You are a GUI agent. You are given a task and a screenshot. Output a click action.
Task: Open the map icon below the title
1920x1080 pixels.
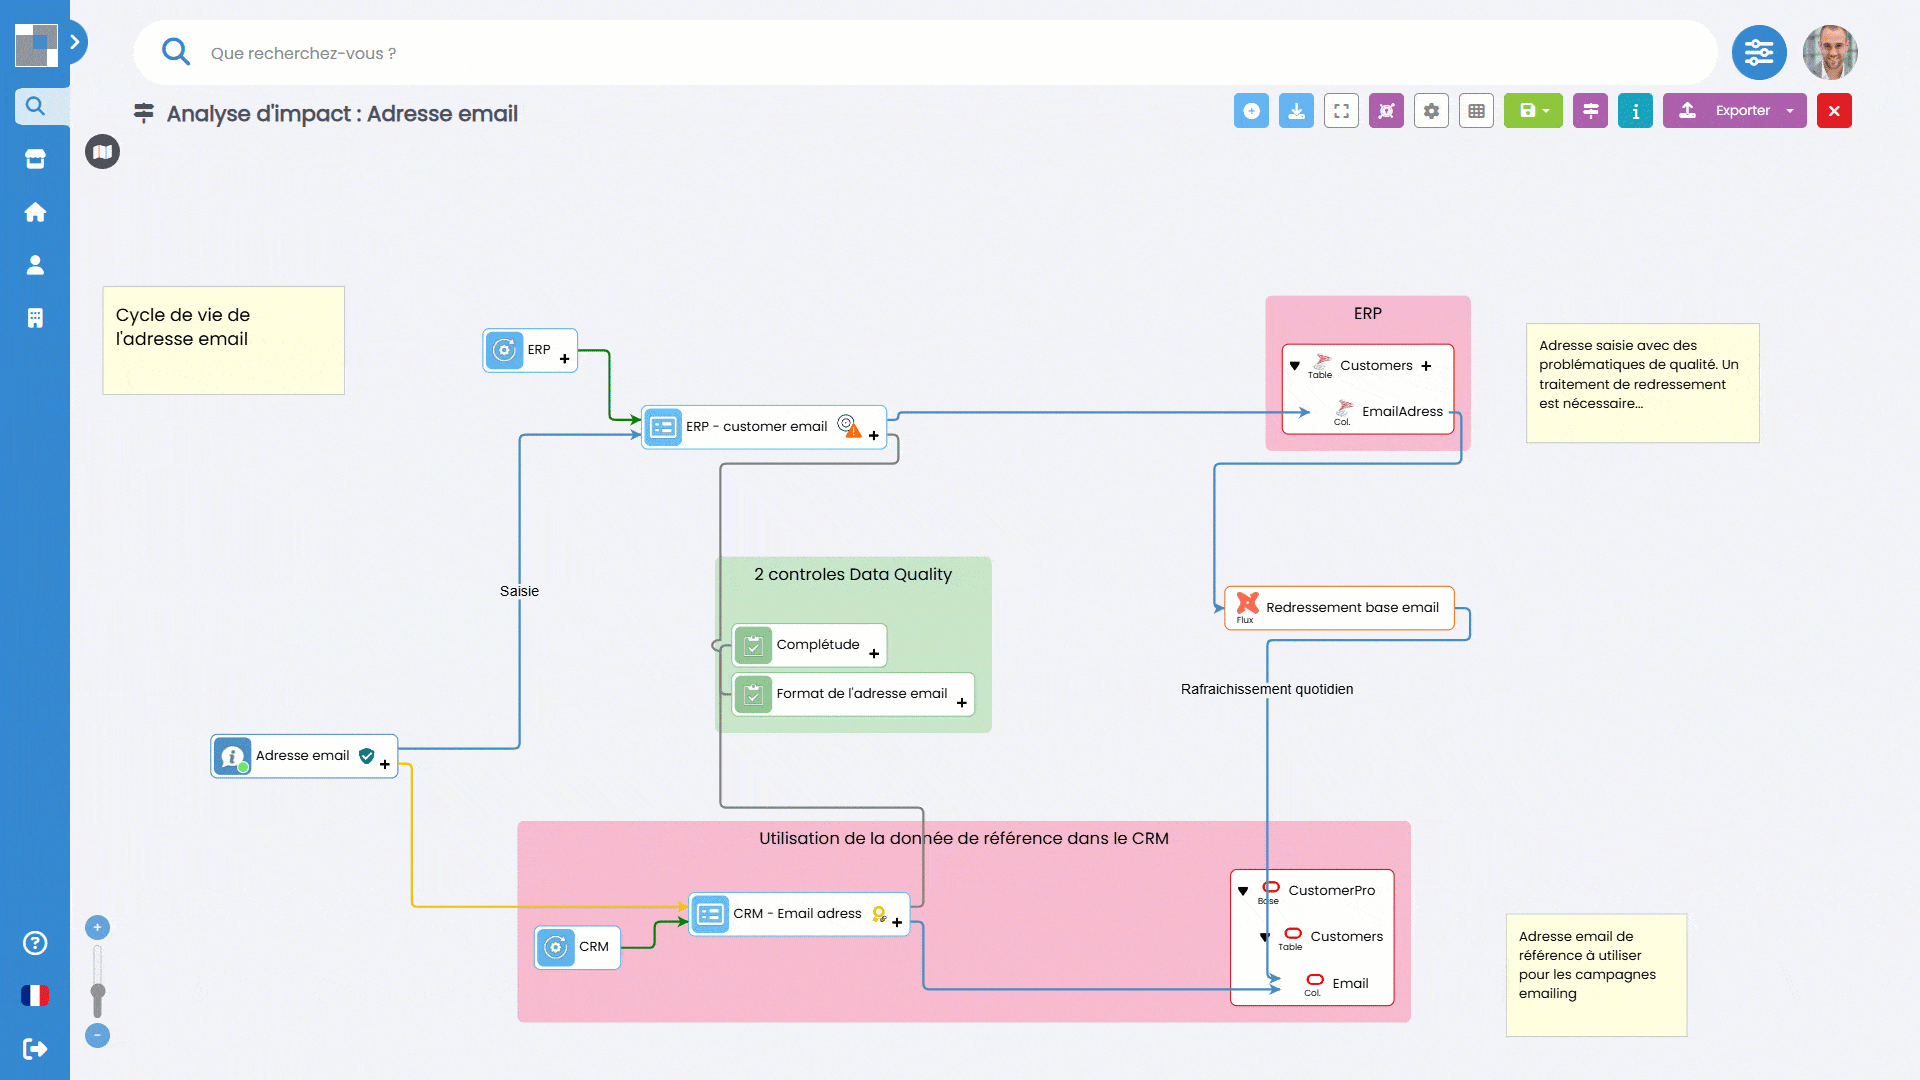[x=102, y=152]
